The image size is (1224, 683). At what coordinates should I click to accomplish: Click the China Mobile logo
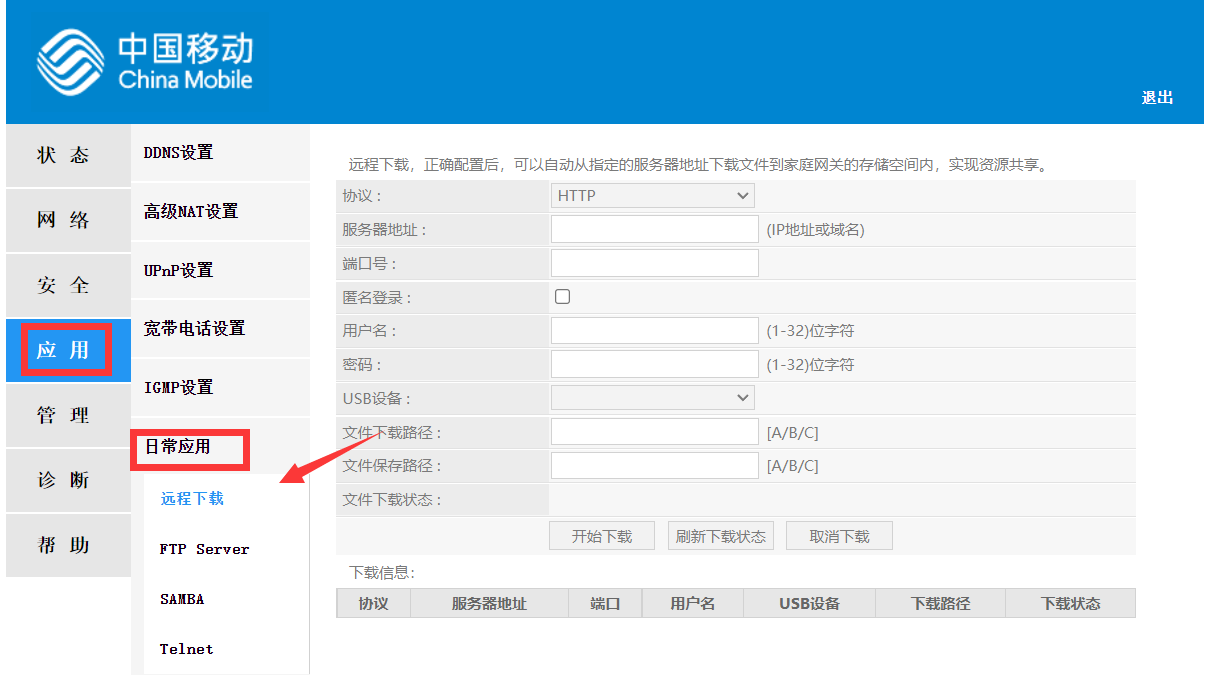click(145, 61)
